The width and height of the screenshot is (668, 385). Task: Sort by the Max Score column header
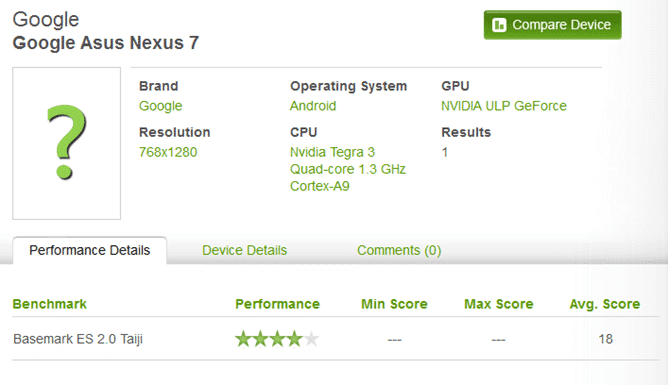tap(498, 304)
